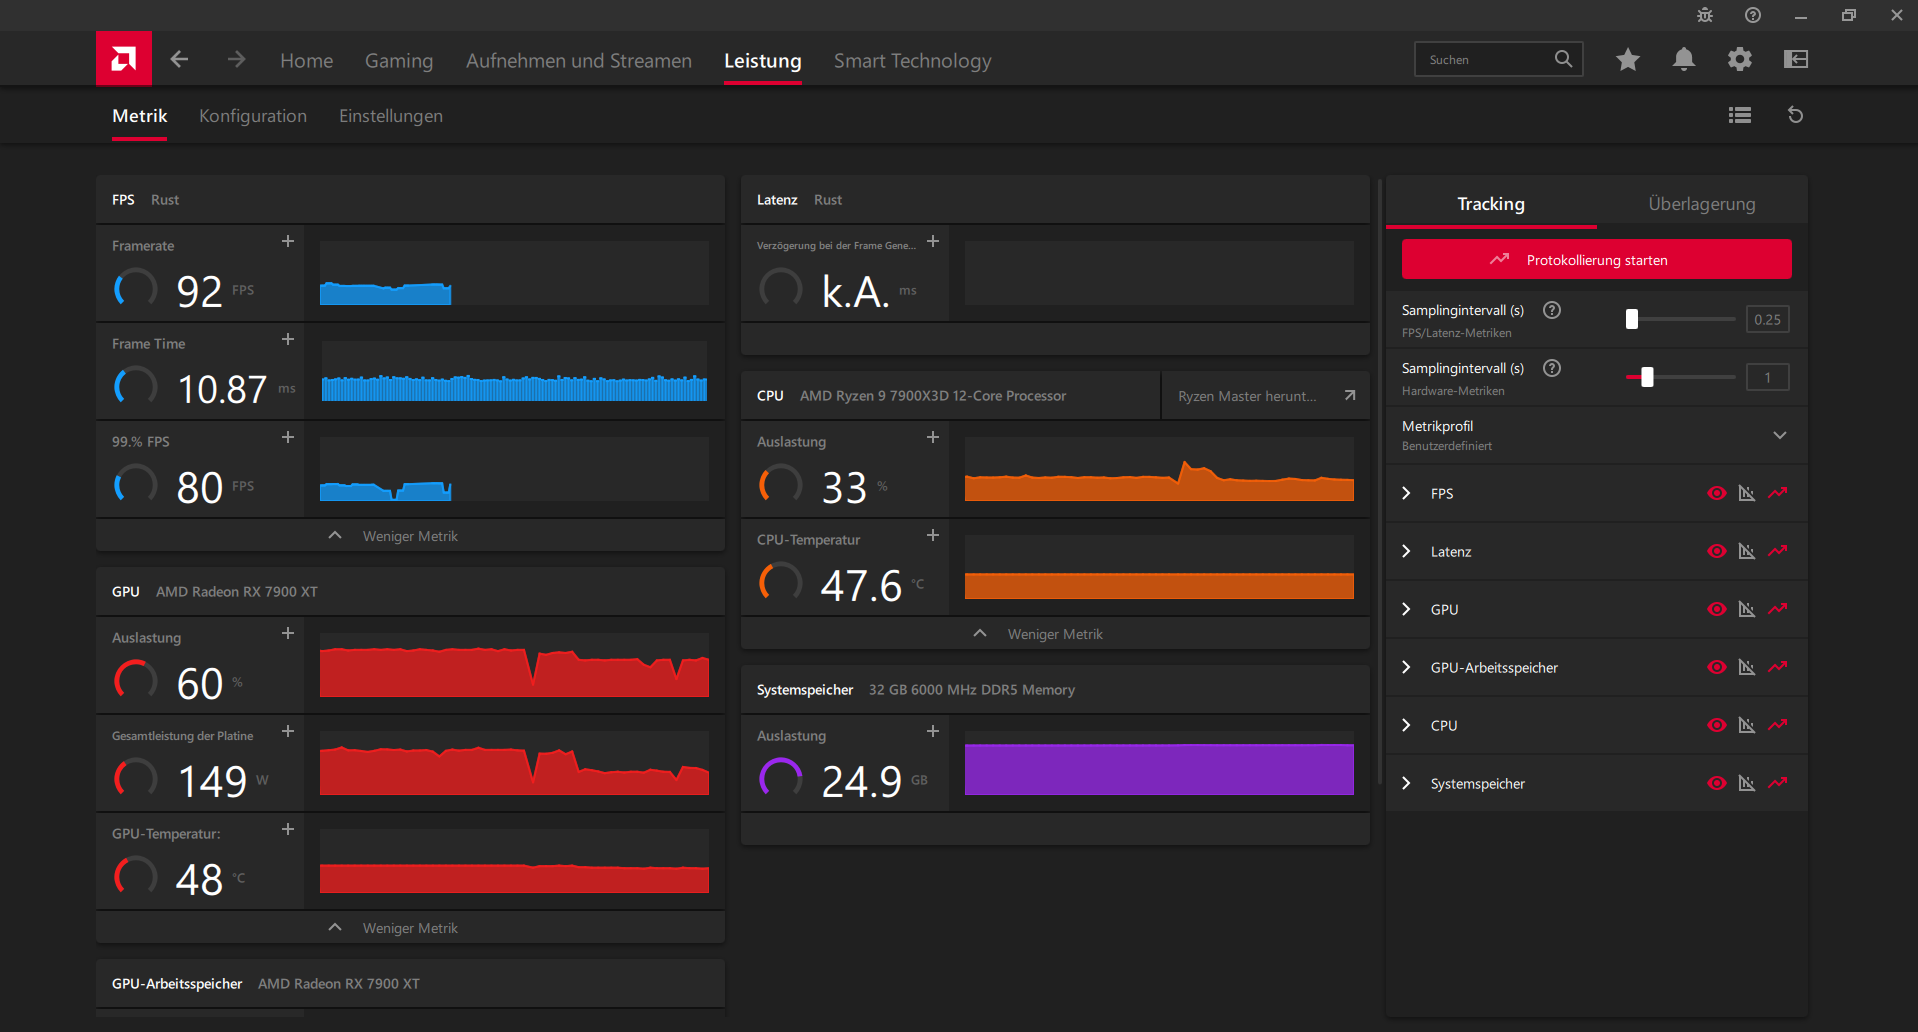Go forward with the right arrow
The width and height of the screenshot is (1918, 1032).
tap(236, 59)
